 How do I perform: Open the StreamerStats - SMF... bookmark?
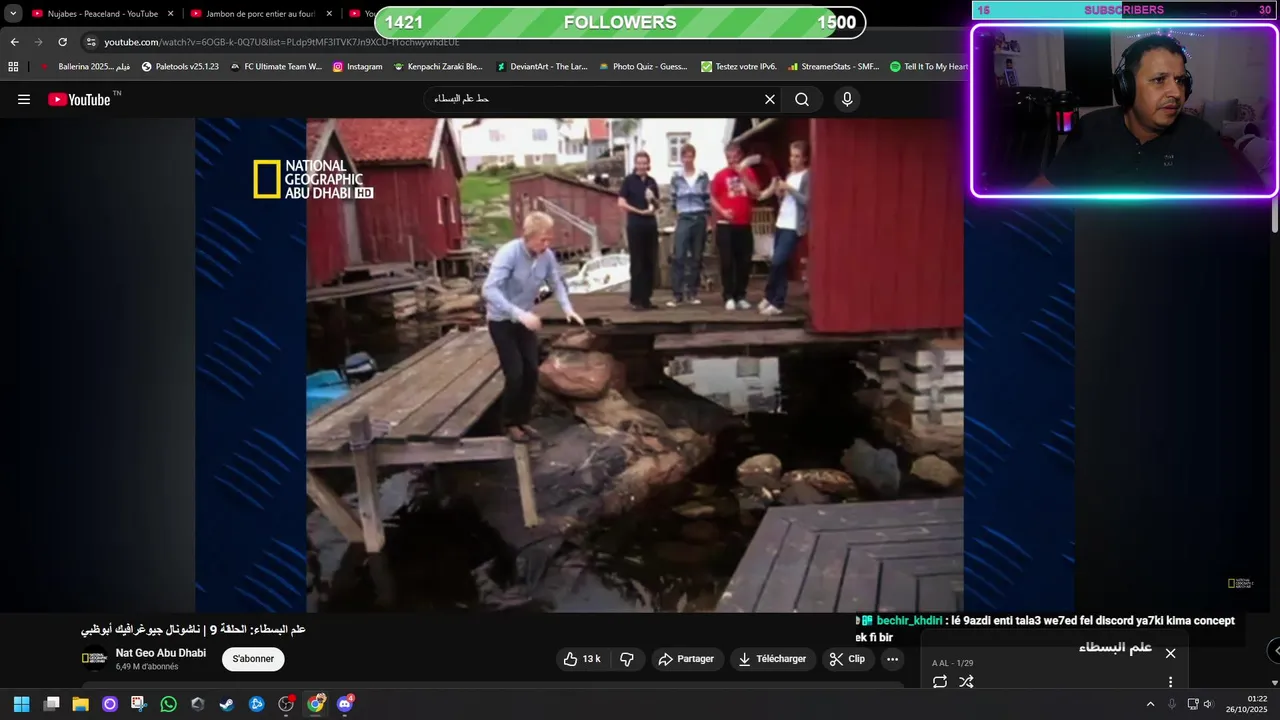832,67
